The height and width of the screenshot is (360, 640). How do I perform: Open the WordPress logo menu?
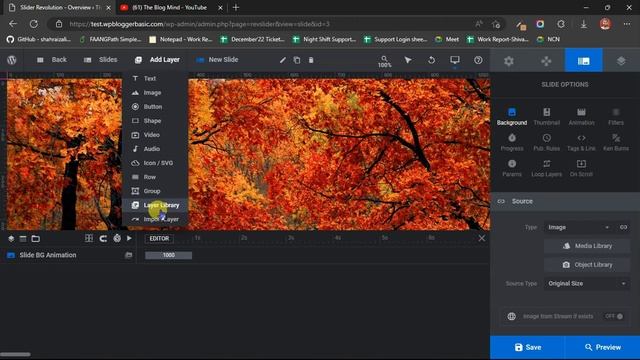[12, 60]
